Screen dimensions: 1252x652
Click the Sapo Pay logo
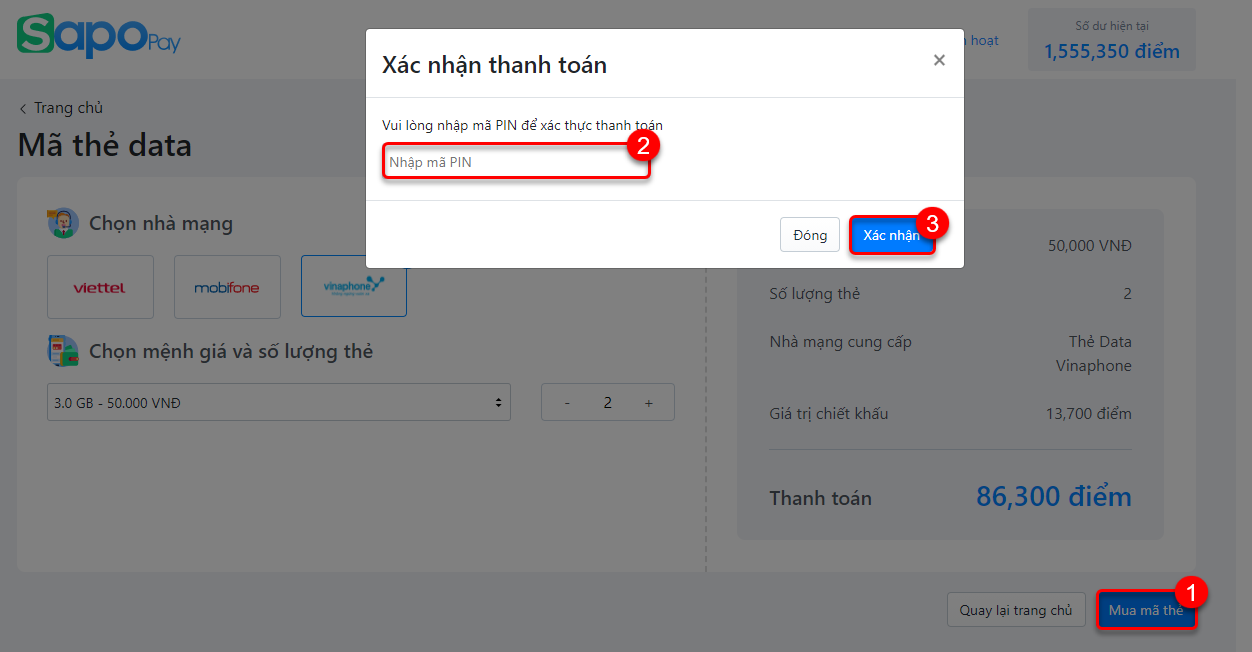99,36
